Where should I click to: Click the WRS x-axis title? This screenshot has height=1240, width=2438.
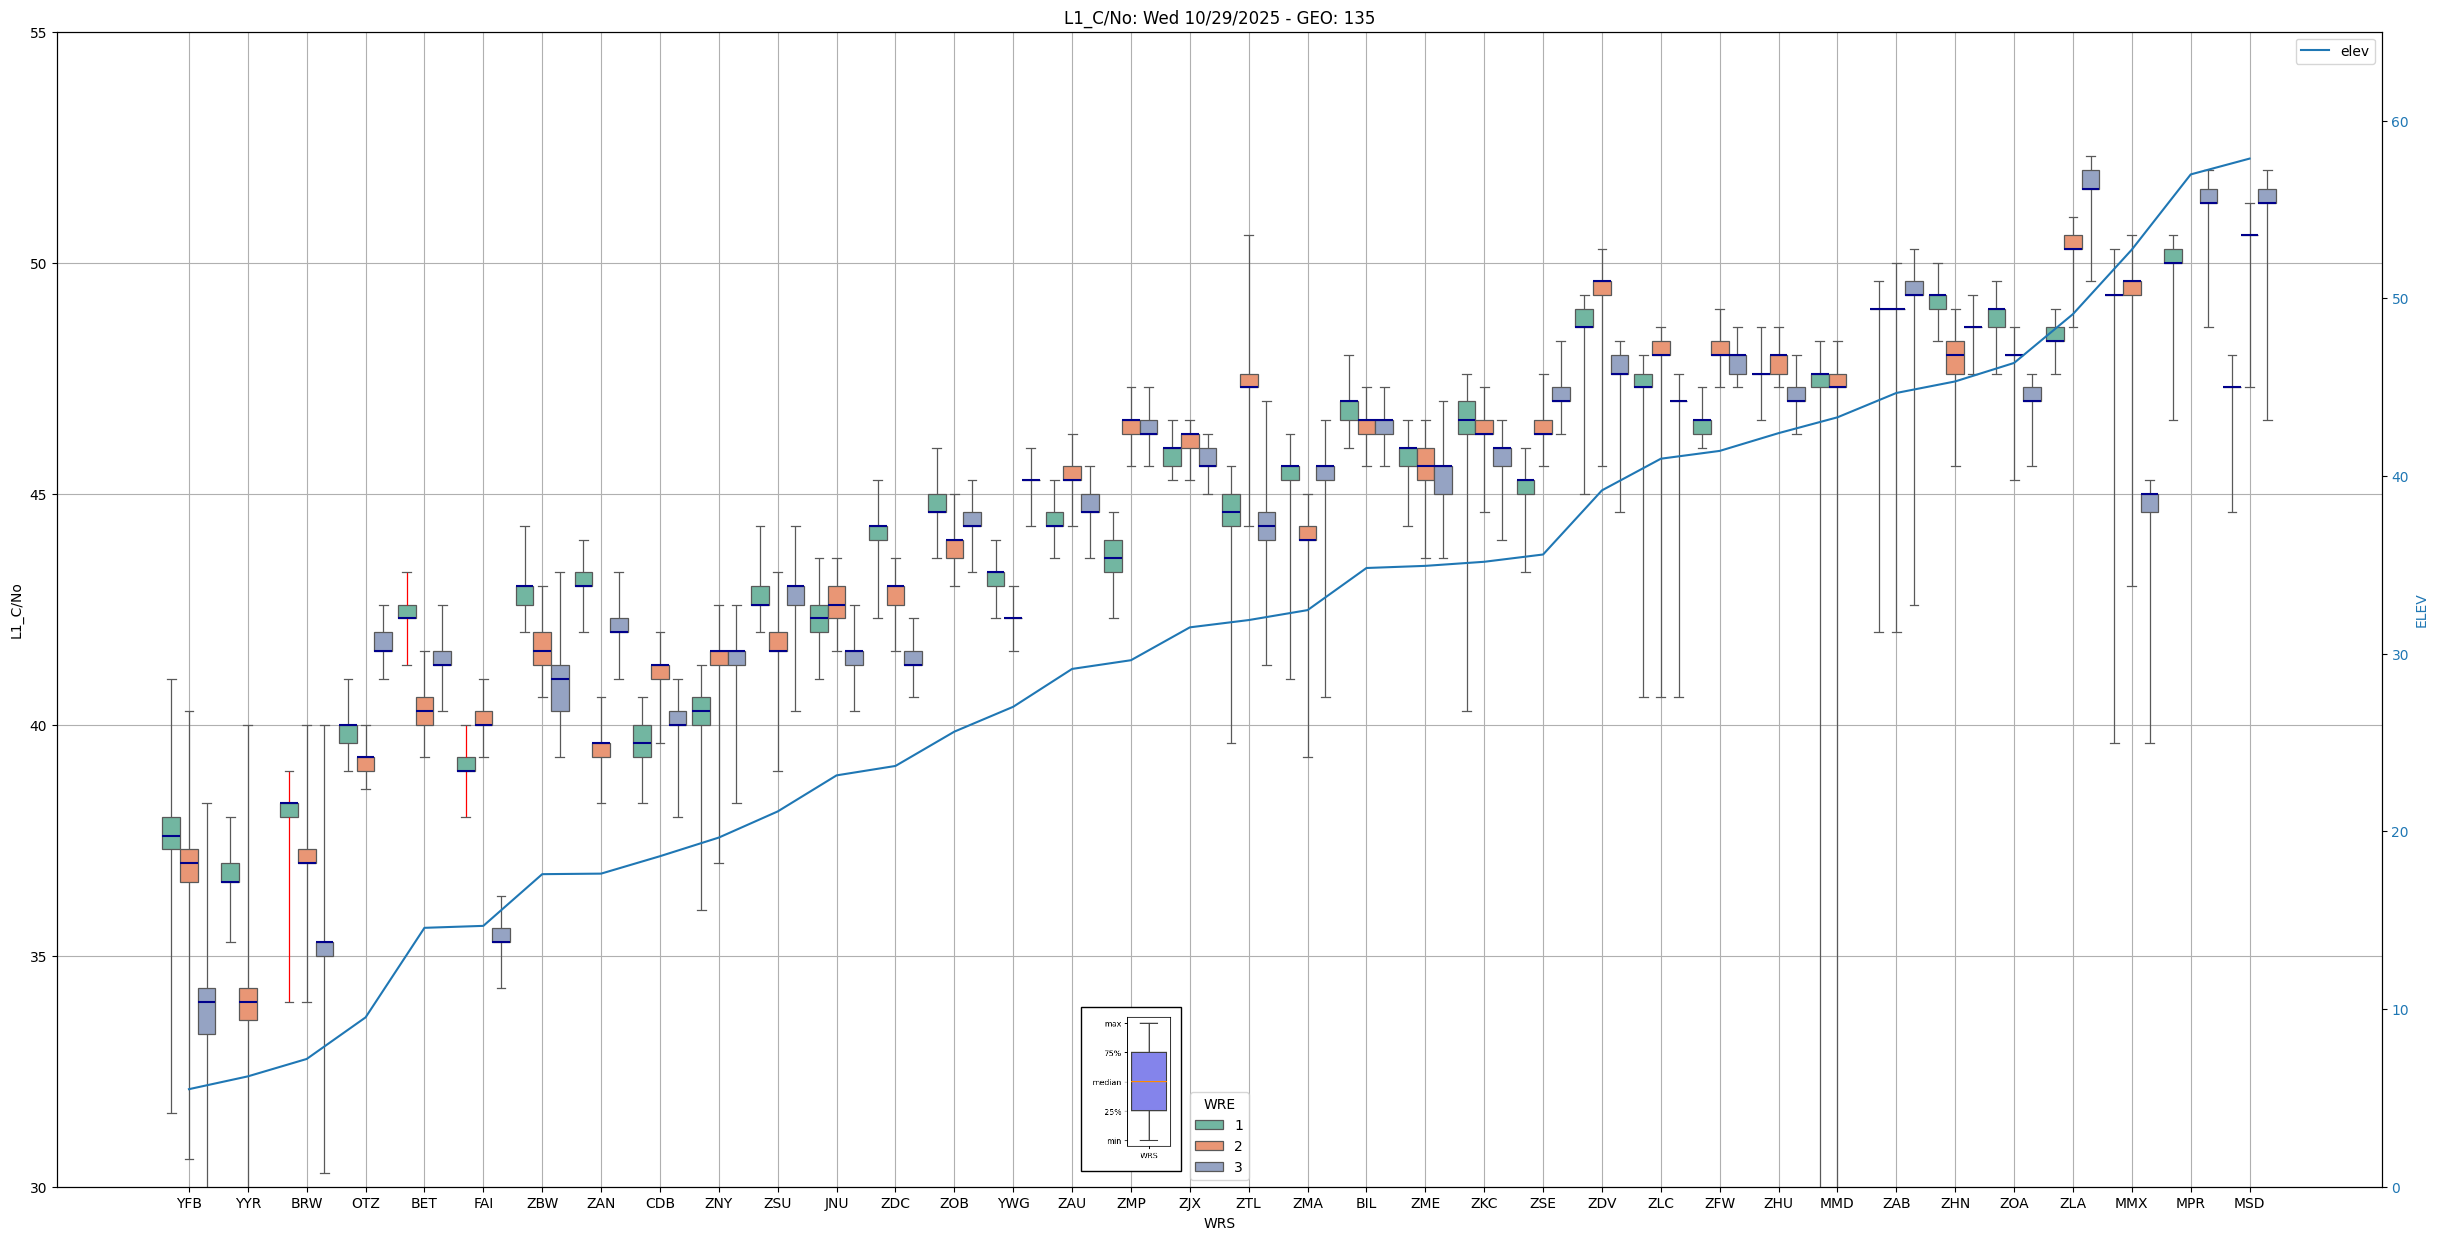pos(1218,1223)
